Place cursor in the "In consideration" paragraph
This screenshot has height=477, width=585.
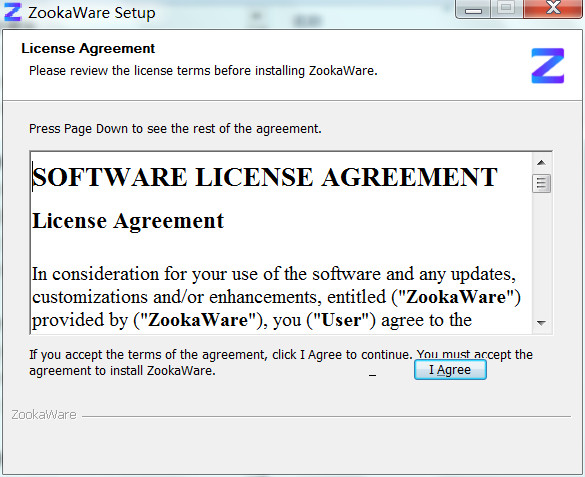(276, 297)
